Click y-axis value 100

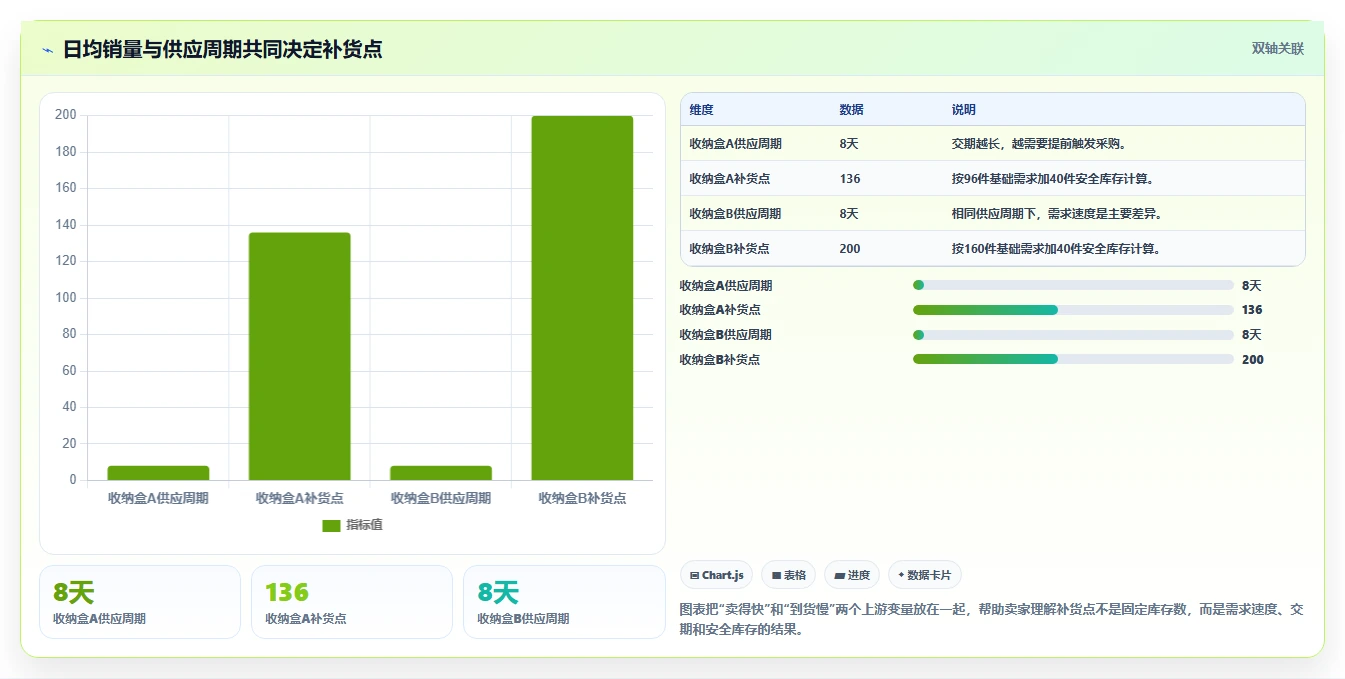pos(66,298)
